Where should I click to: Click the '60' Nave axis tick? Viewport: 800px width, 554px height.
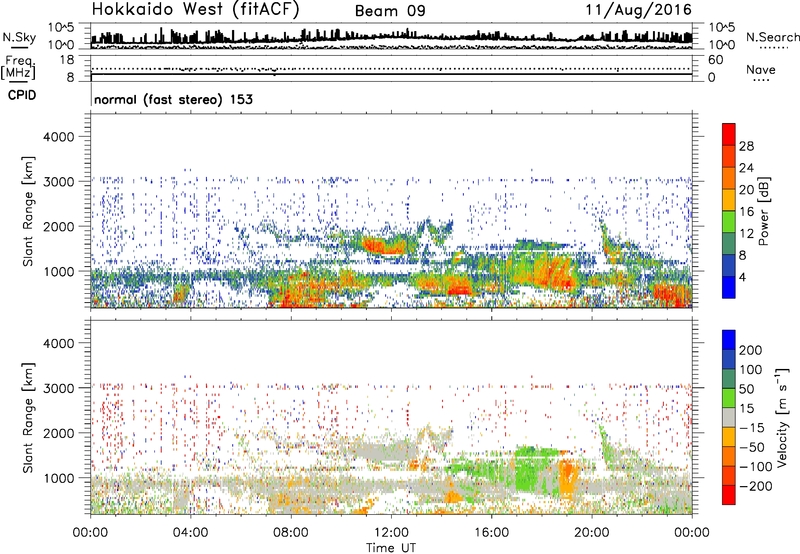click(715, 60)
